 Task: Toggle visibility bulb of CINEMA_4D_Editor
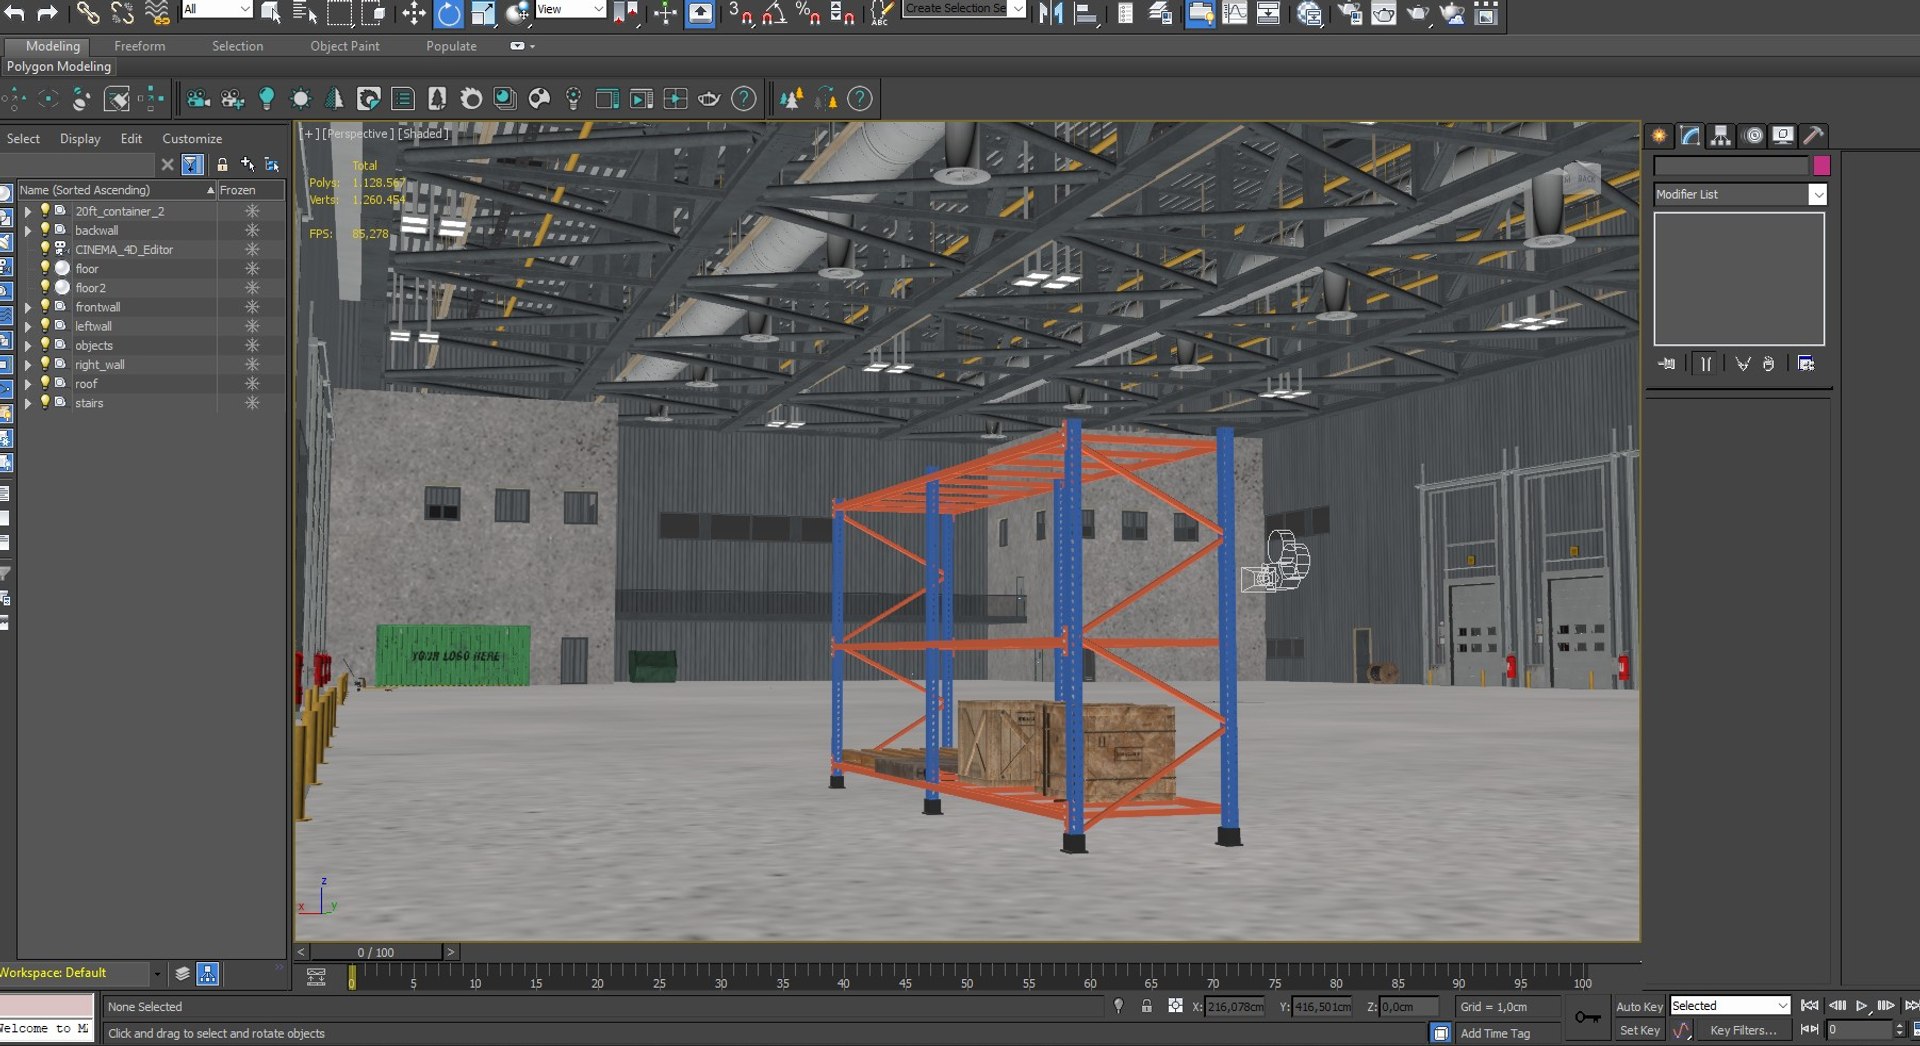click(45, 249)
